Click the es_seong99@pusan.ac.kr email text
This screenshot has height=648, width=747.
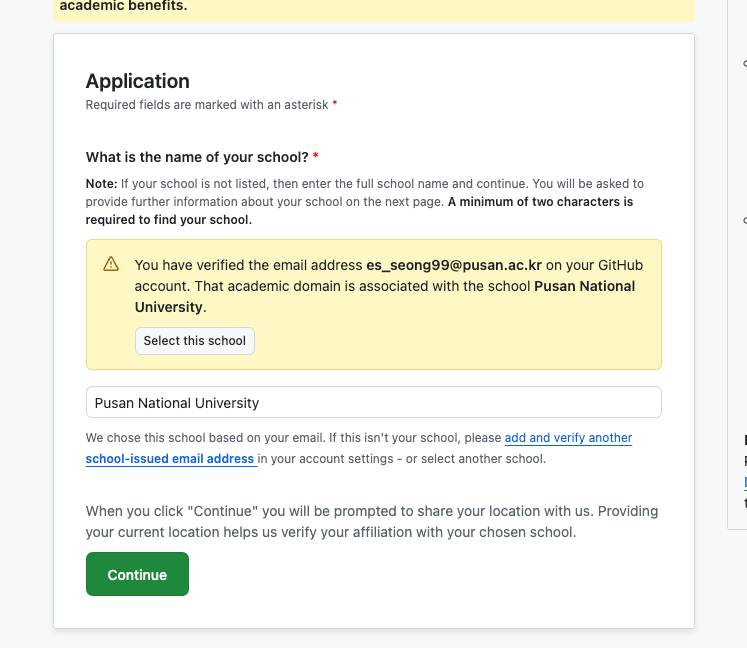tap(454, 265)
